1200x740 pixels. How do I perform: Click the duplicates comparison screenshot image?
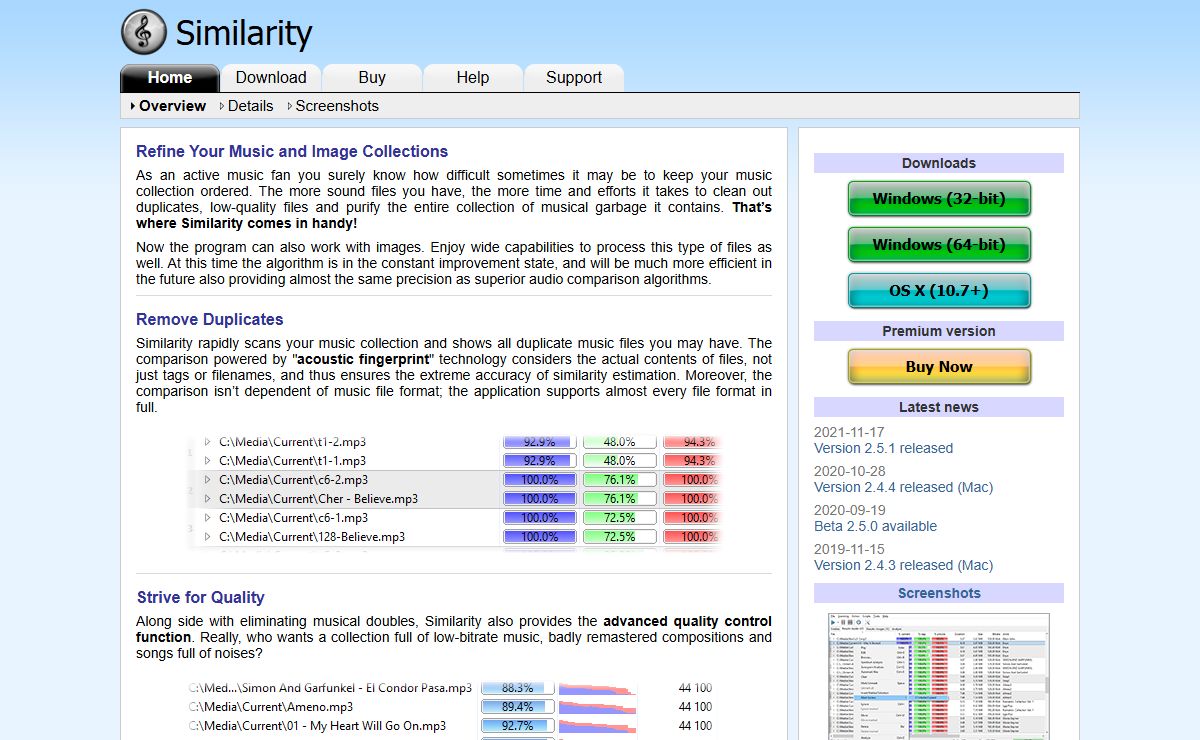click(x=454, y=493)
